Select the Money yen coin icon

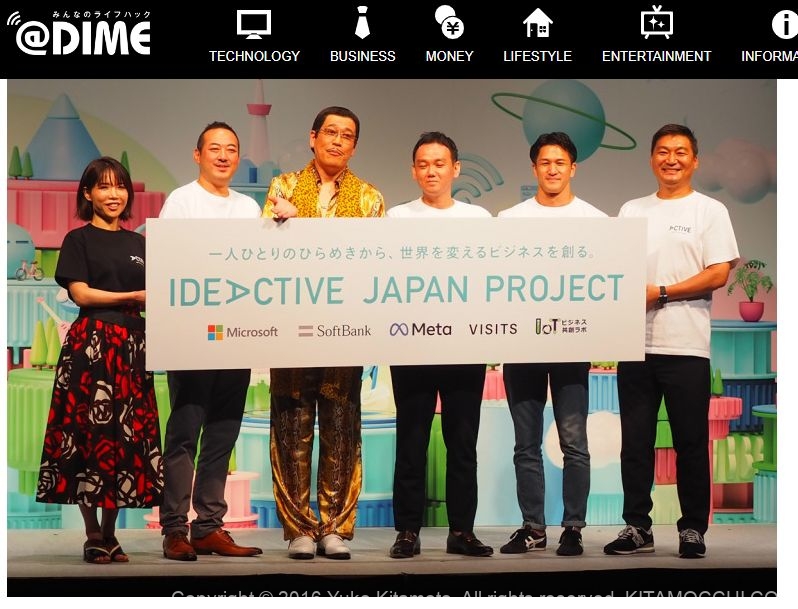449,22
